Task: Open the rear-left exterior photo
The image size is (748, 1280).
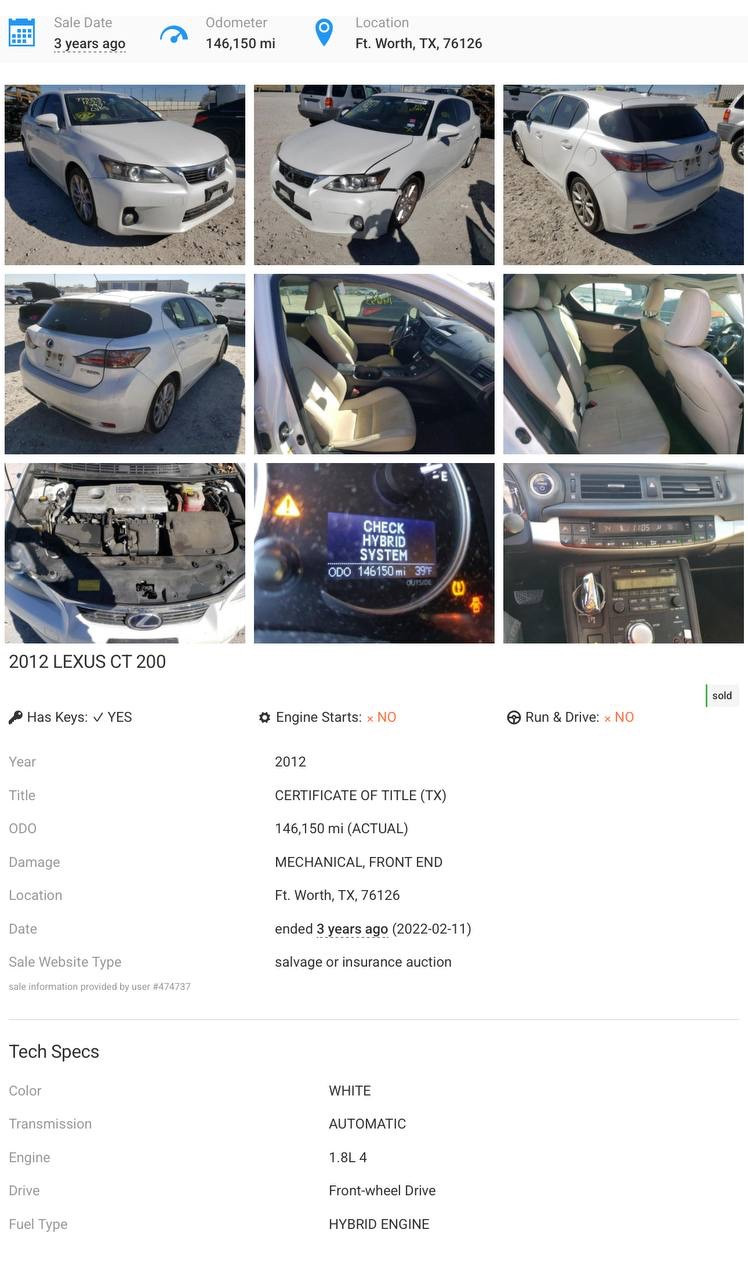Action: (125, 364)
